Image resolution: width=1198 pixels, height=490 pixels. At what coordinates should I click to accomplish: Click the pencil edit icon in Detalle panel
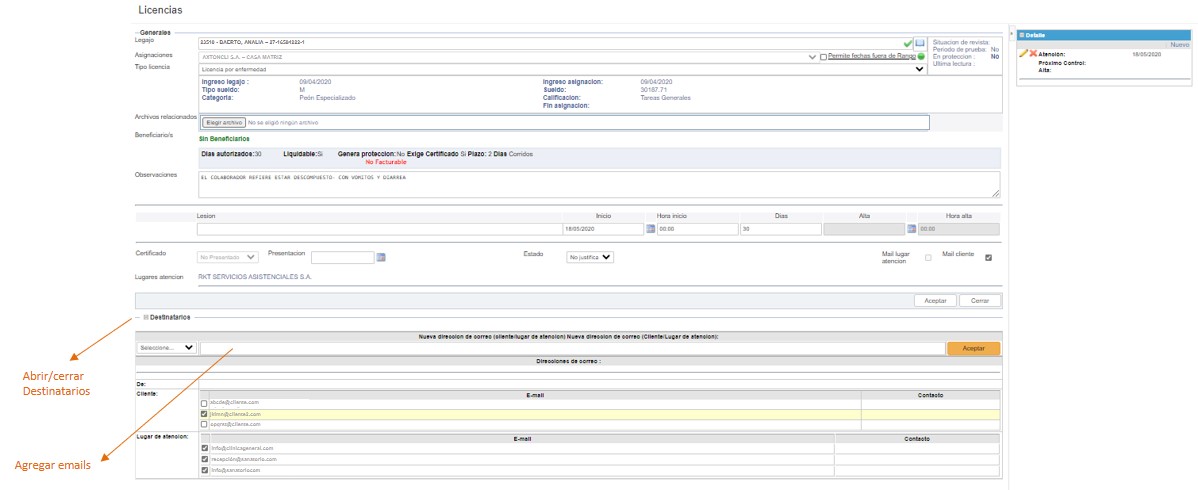click(x=1023, y=53)
